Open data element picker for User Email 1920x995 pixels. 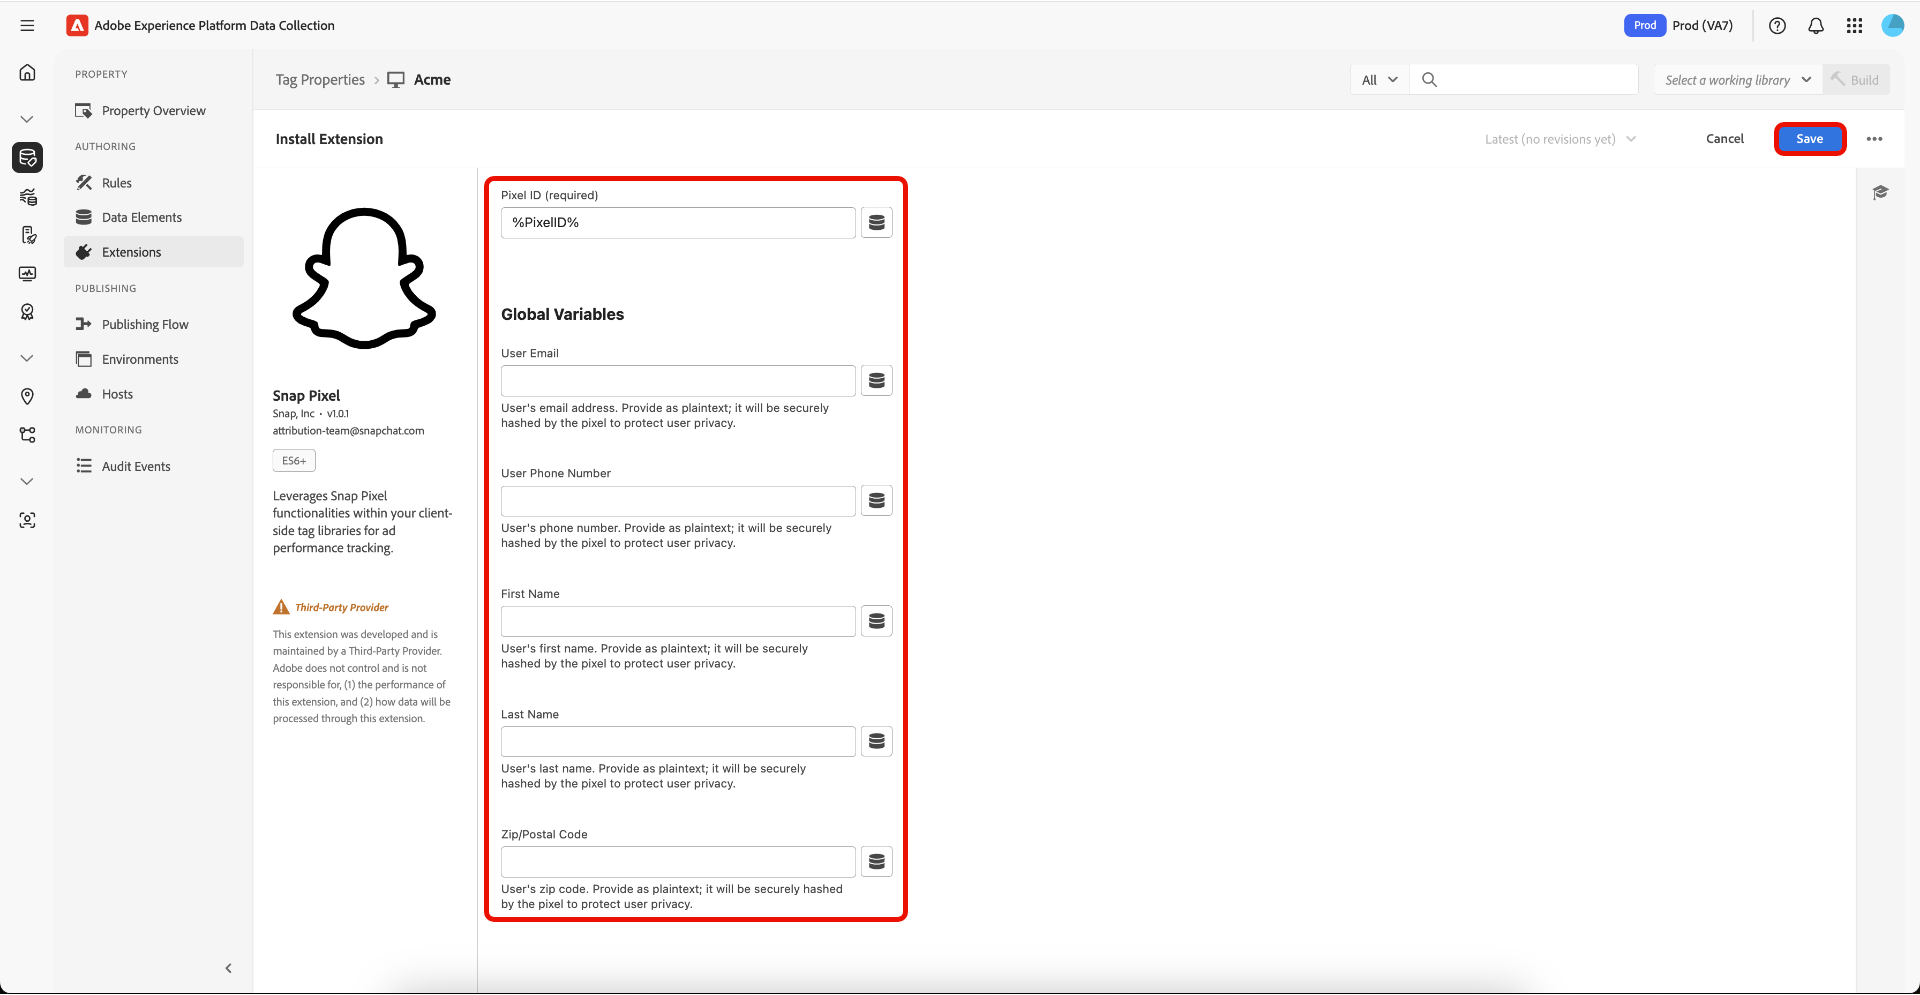click(x=877, y=381)
